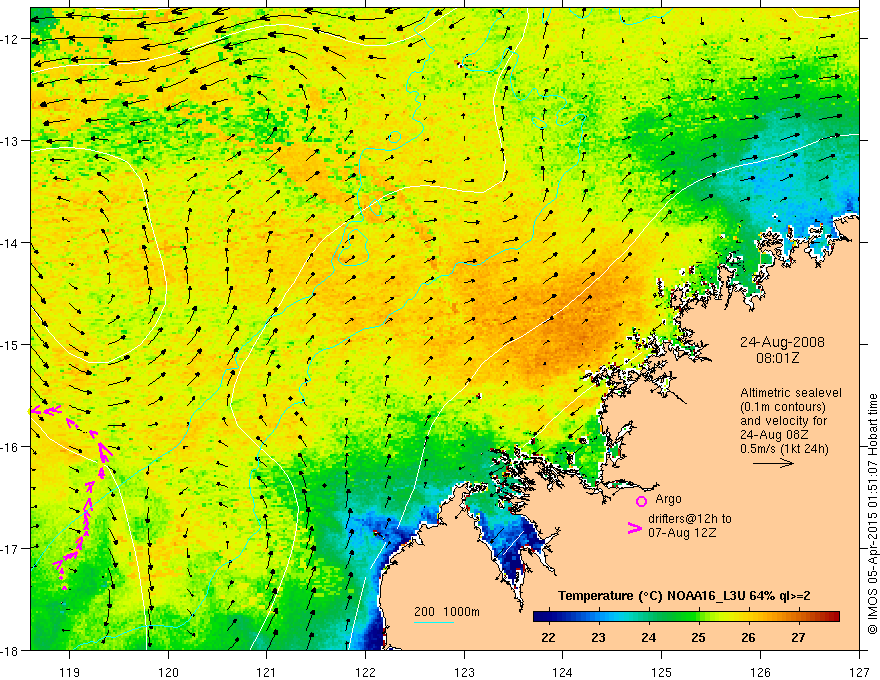This screenshot has height=680, width=880.
Task: Click the latitude axis label '-18'
Action: tap(10, 650)
